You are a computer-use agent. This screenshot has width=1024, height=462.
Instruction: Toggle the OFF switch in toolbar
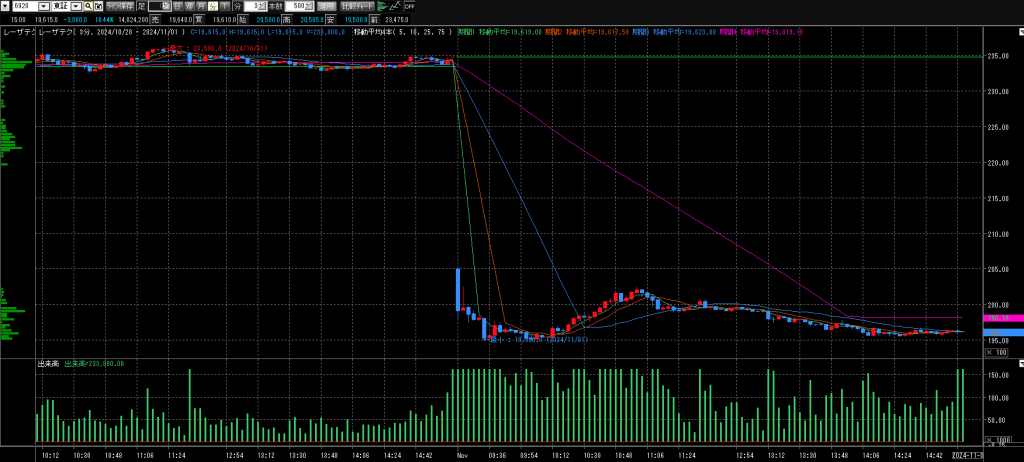click(409, 6)
